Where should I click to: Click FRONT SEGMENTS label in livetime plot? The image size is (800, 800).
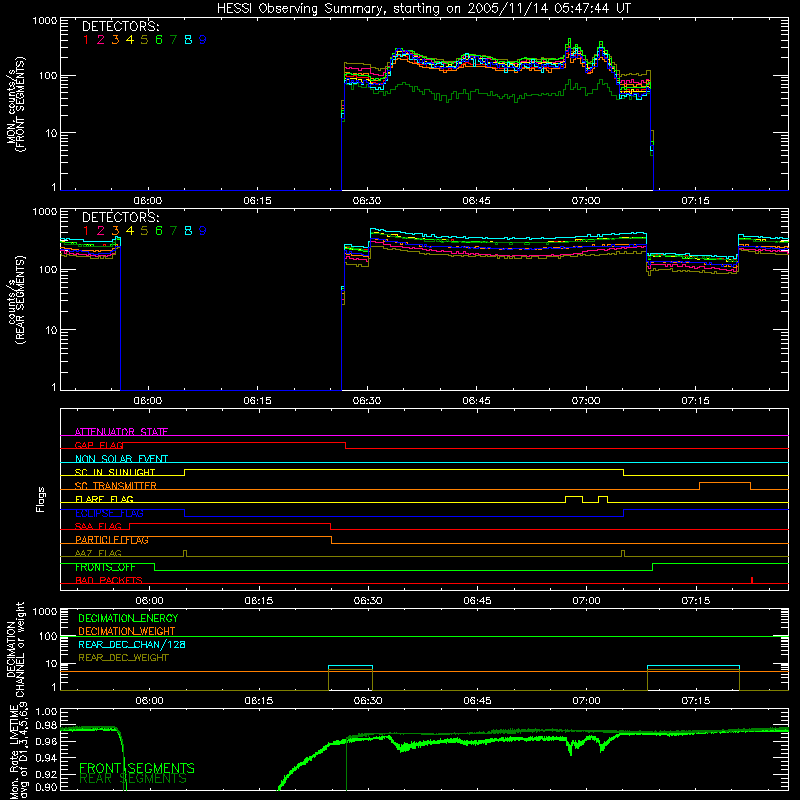(137, 768)
